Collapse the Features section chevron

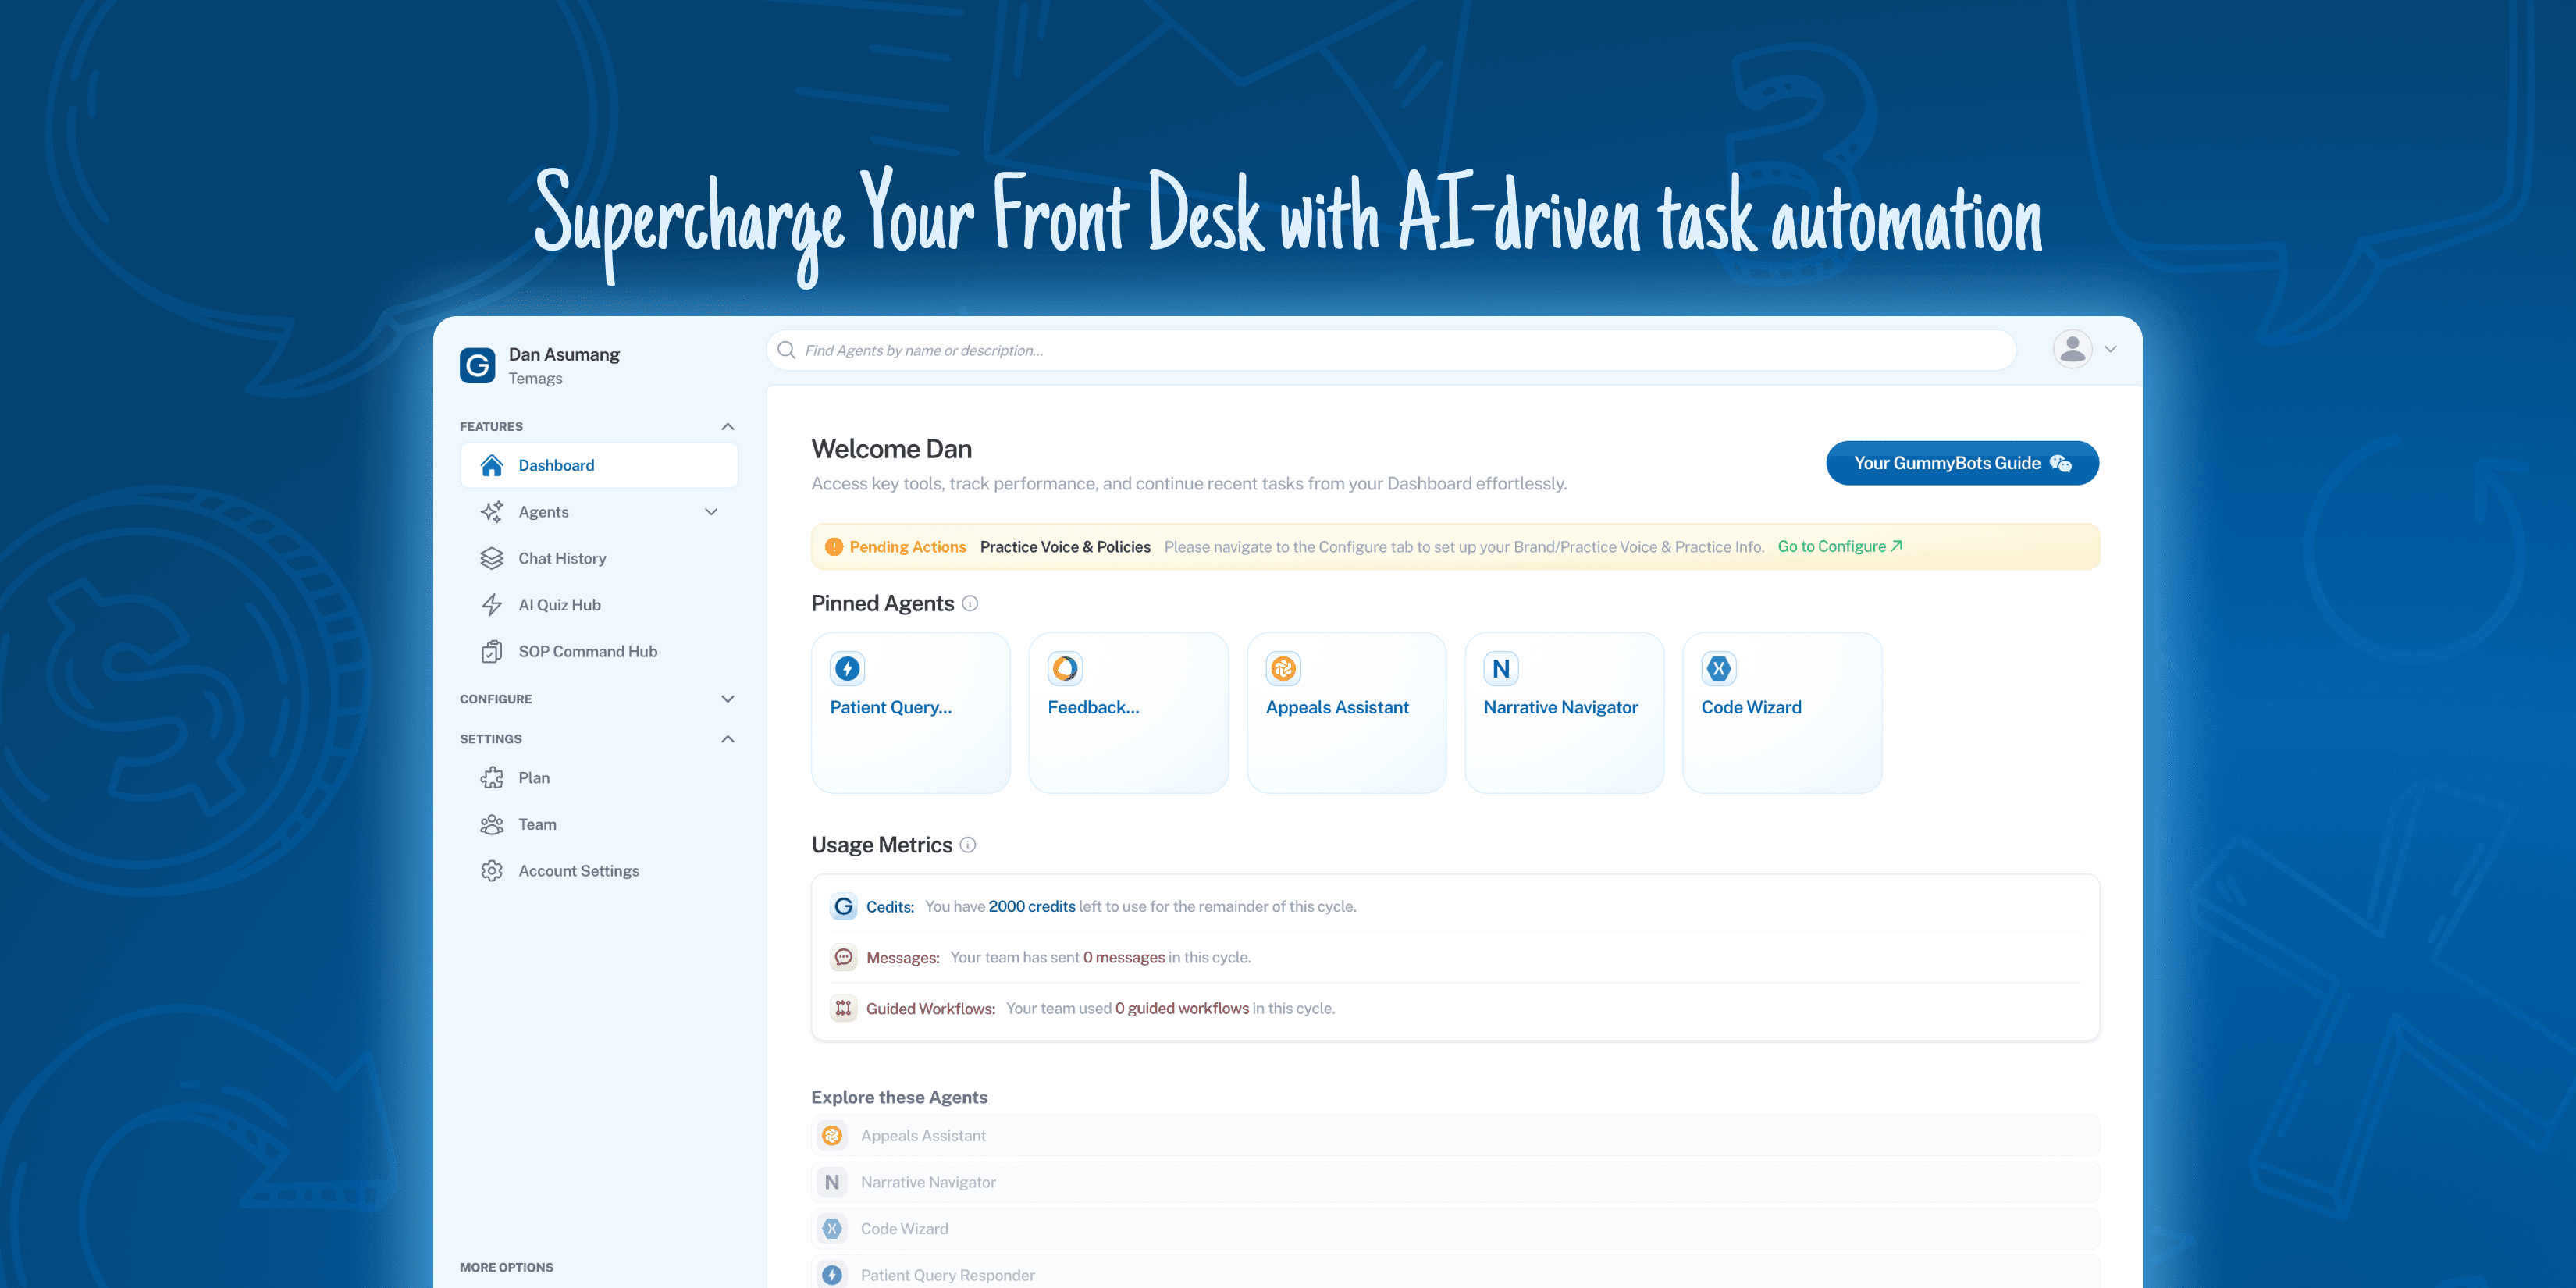pos(728,427)
